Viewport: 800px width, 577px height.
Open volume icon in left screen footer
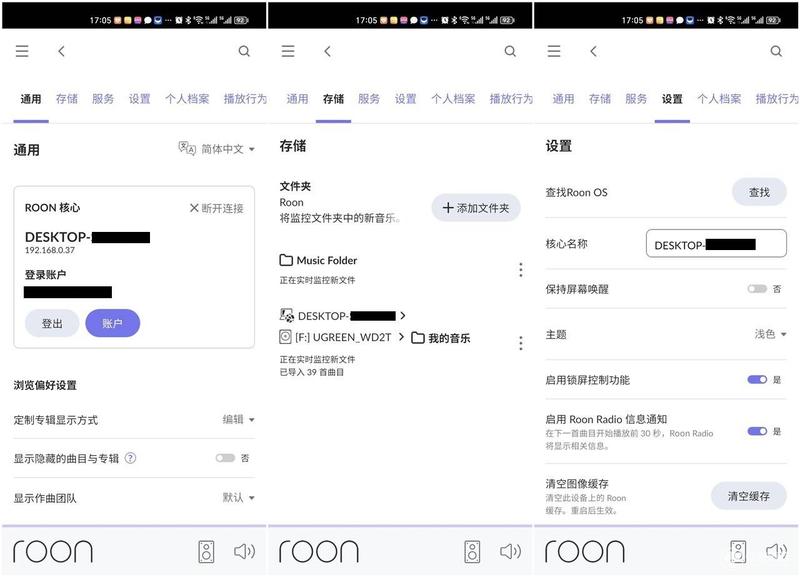pos(244,551)
